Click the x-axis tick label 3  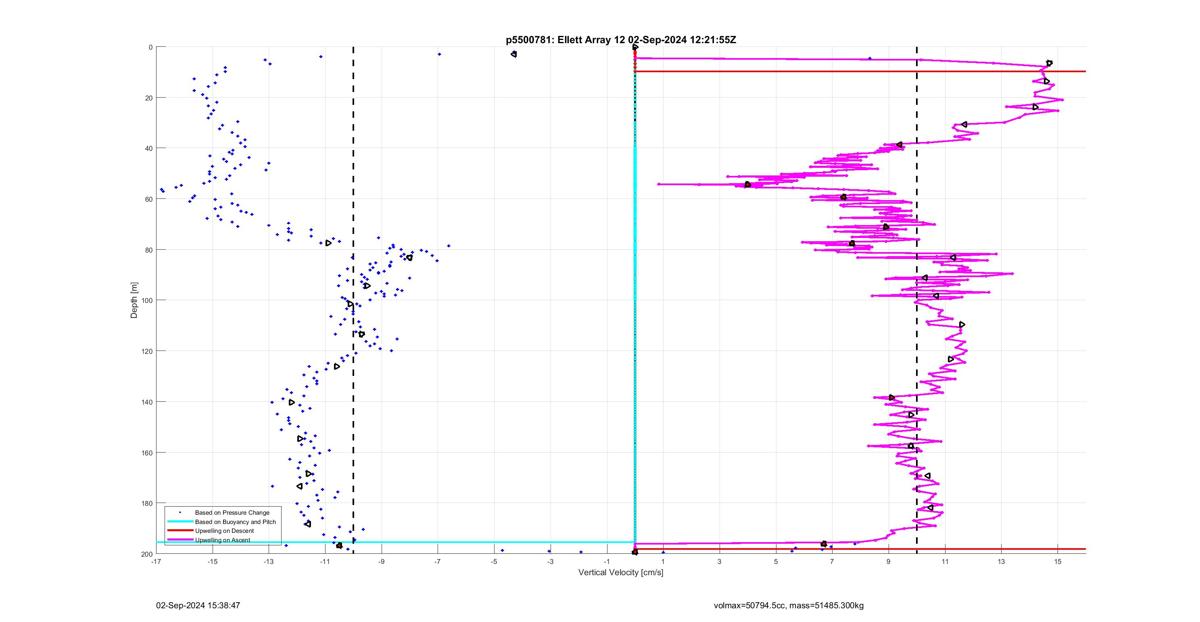pos(719,561)
